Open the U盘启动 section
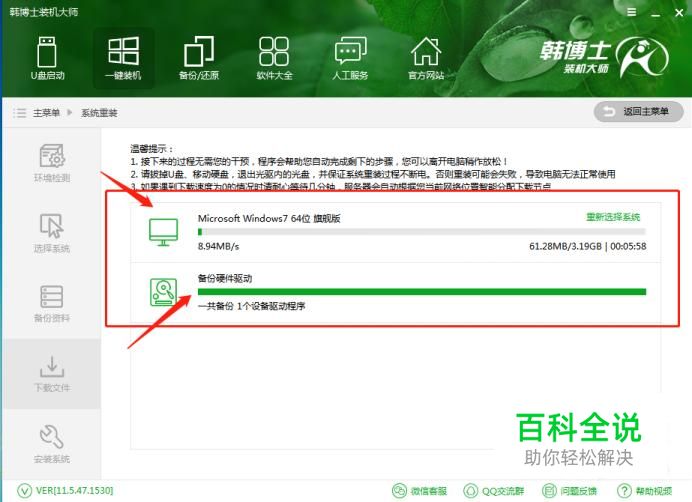 coord(47,58)
